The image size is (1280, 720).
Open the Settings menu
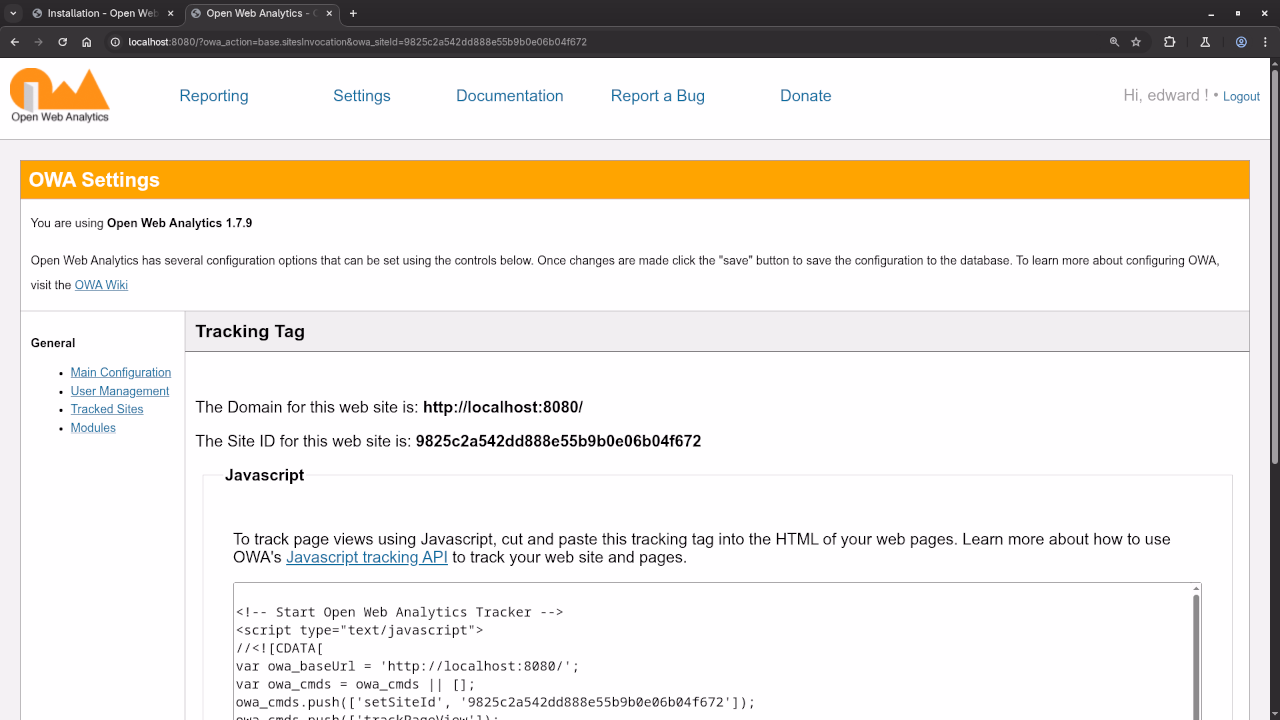click(x=362, y=96)
